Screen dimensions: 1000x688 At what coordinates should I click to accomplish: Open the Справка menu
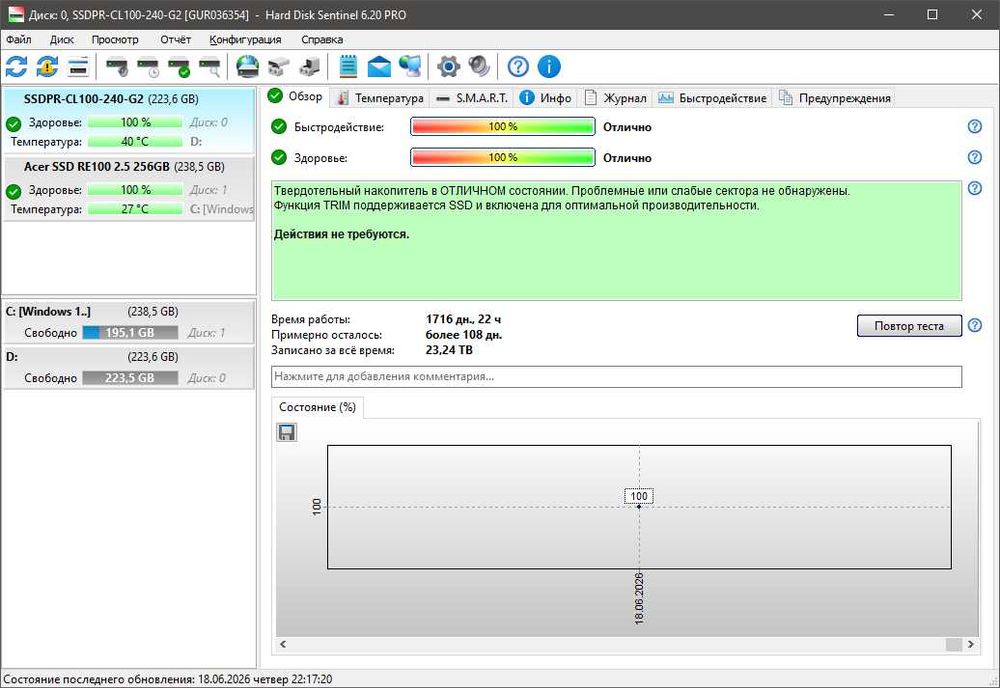(x=322, y=40)
